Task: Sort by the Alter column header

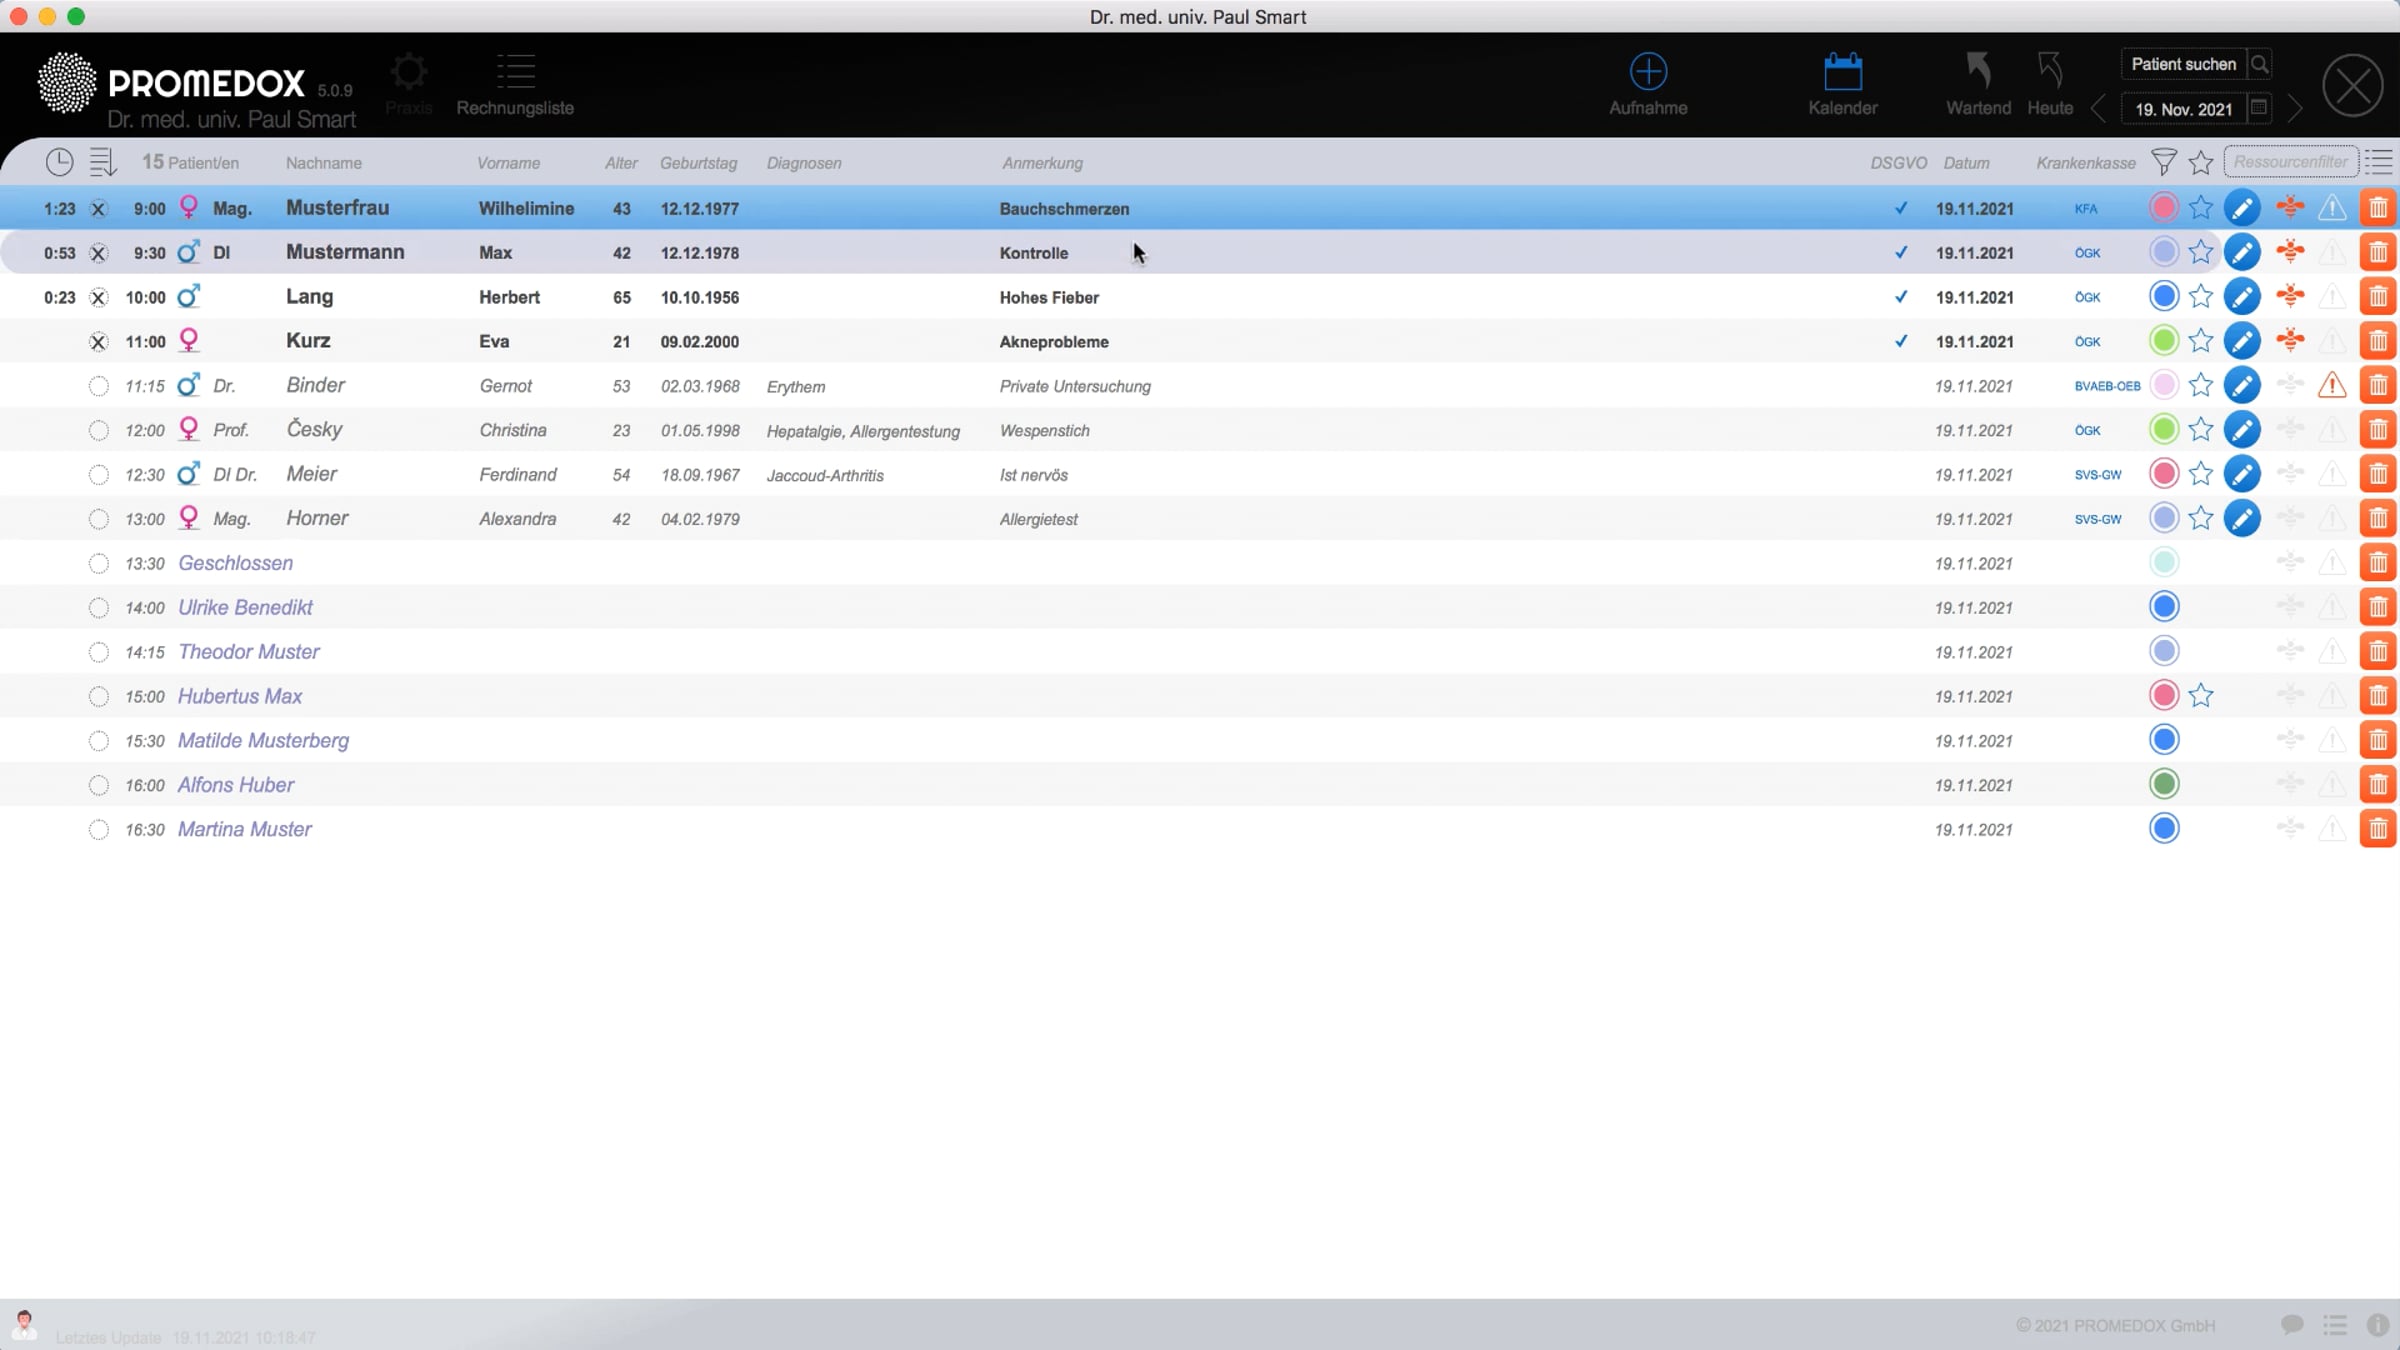Action: pos(621,163)
